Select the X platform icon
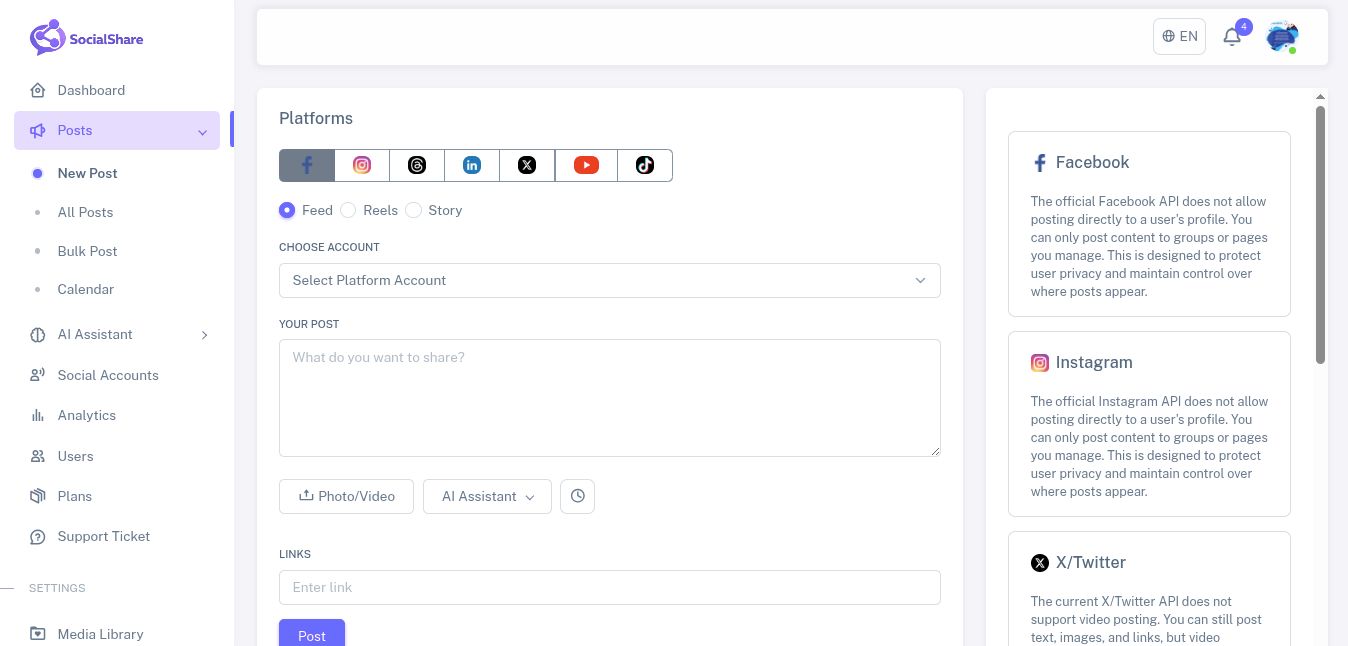This screenshot has height=646, width=1348. point(527,165)
